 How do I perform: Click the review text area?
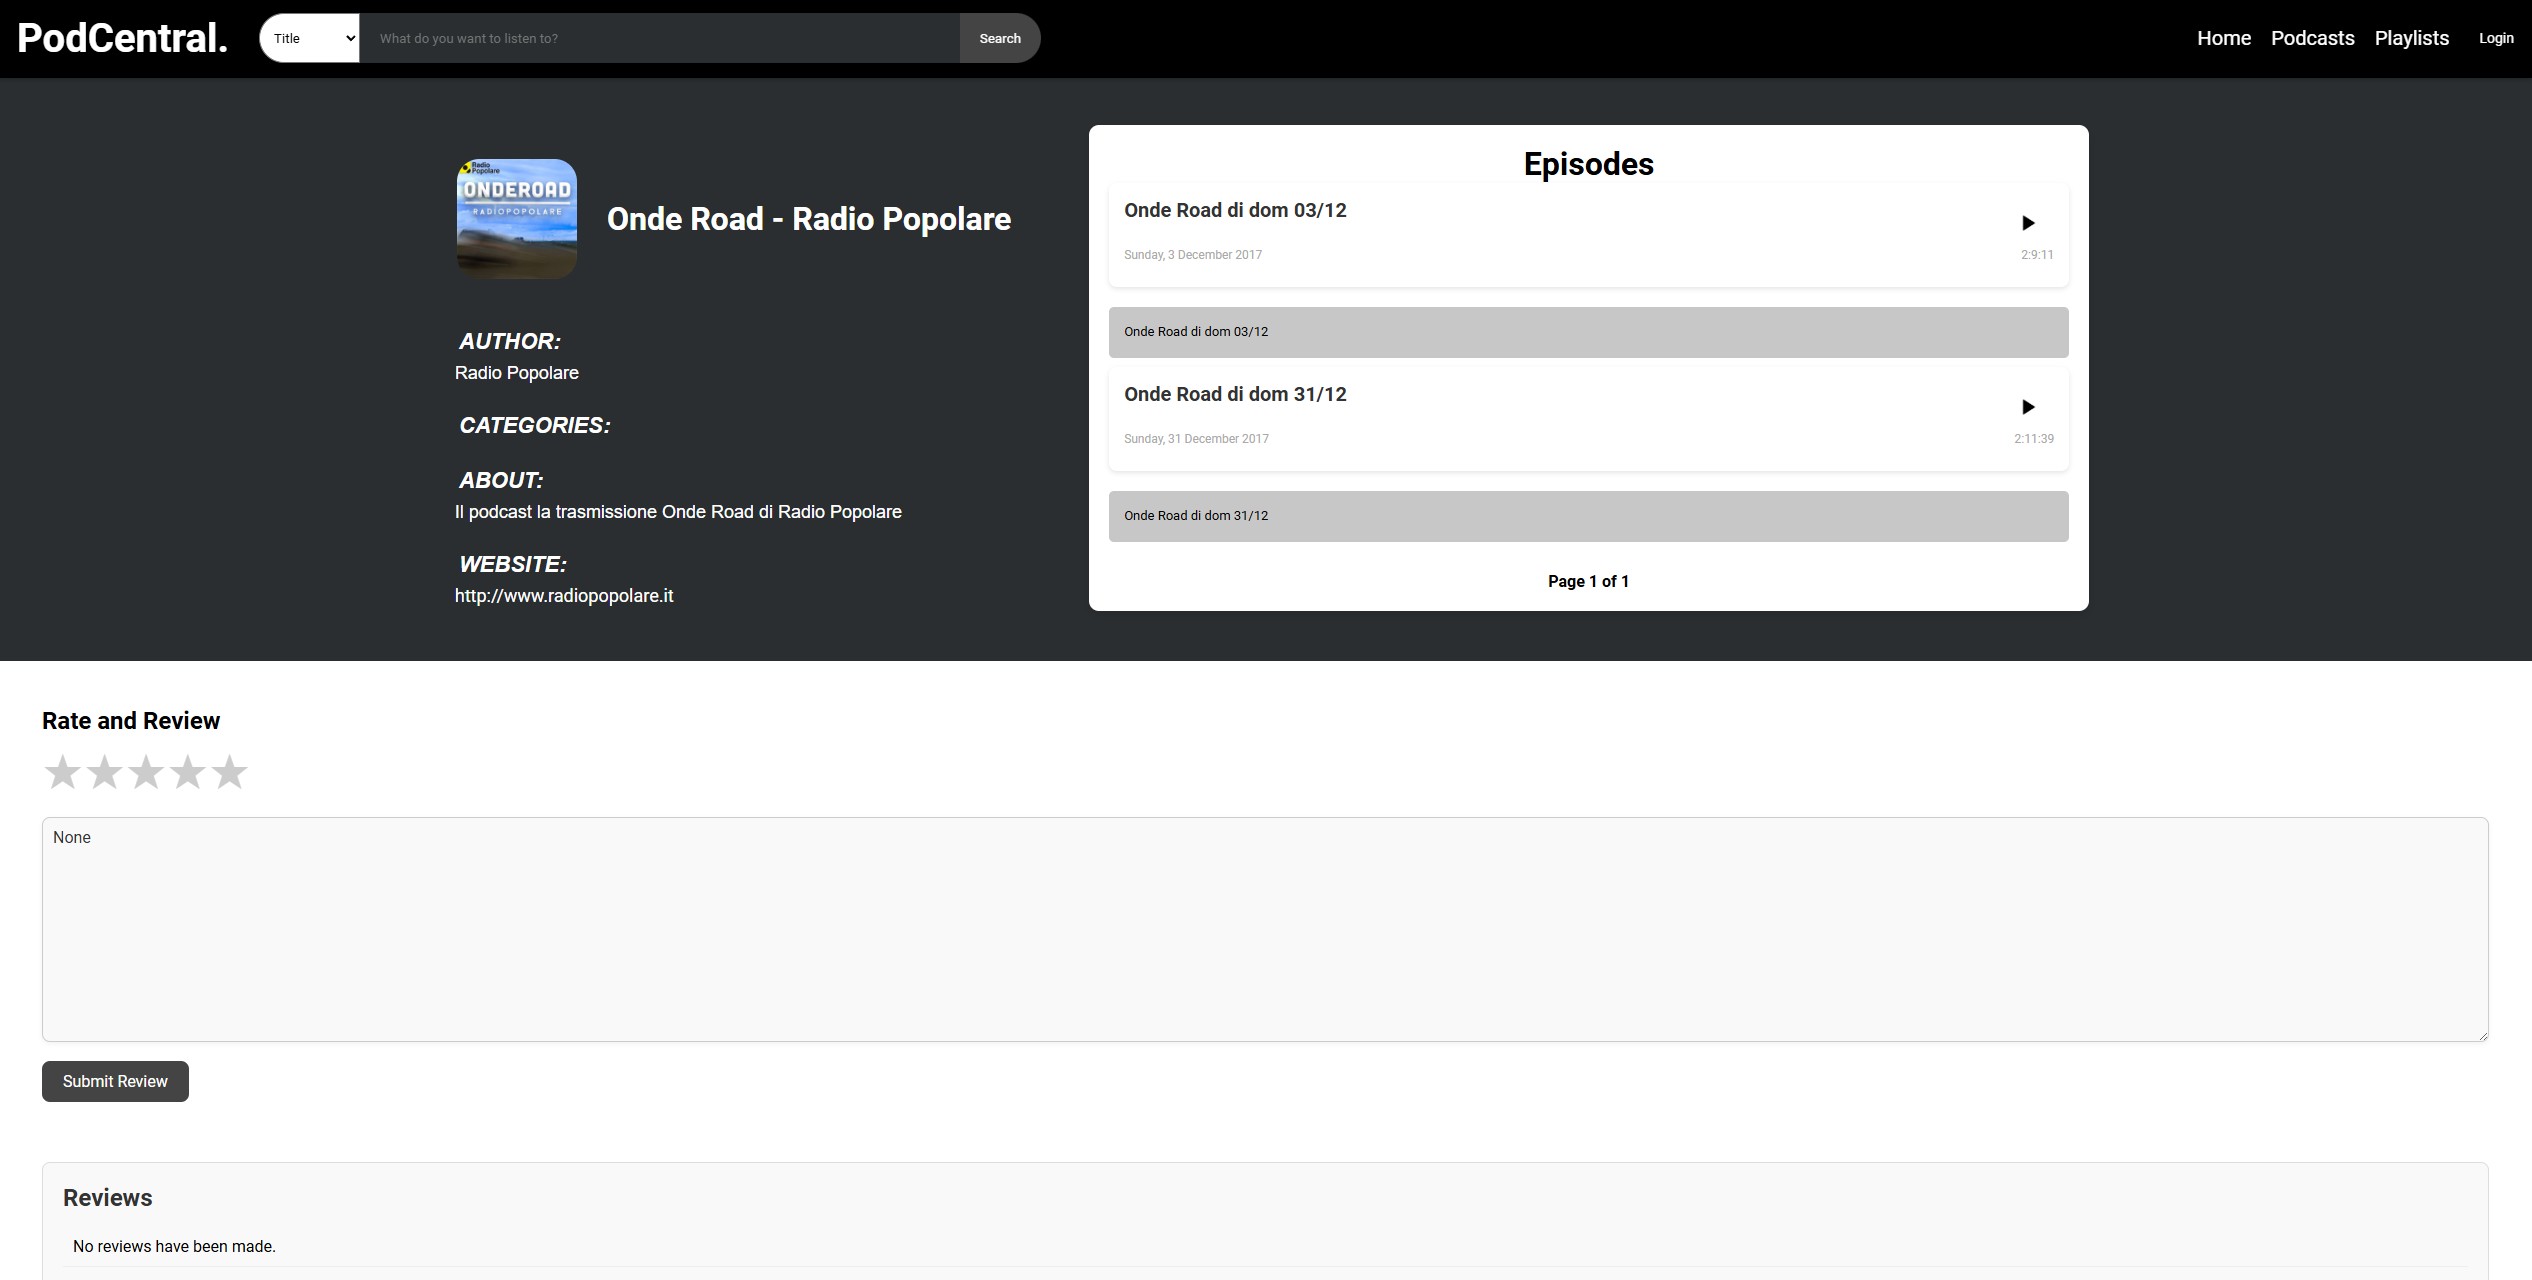click(x=1265, y=929)
